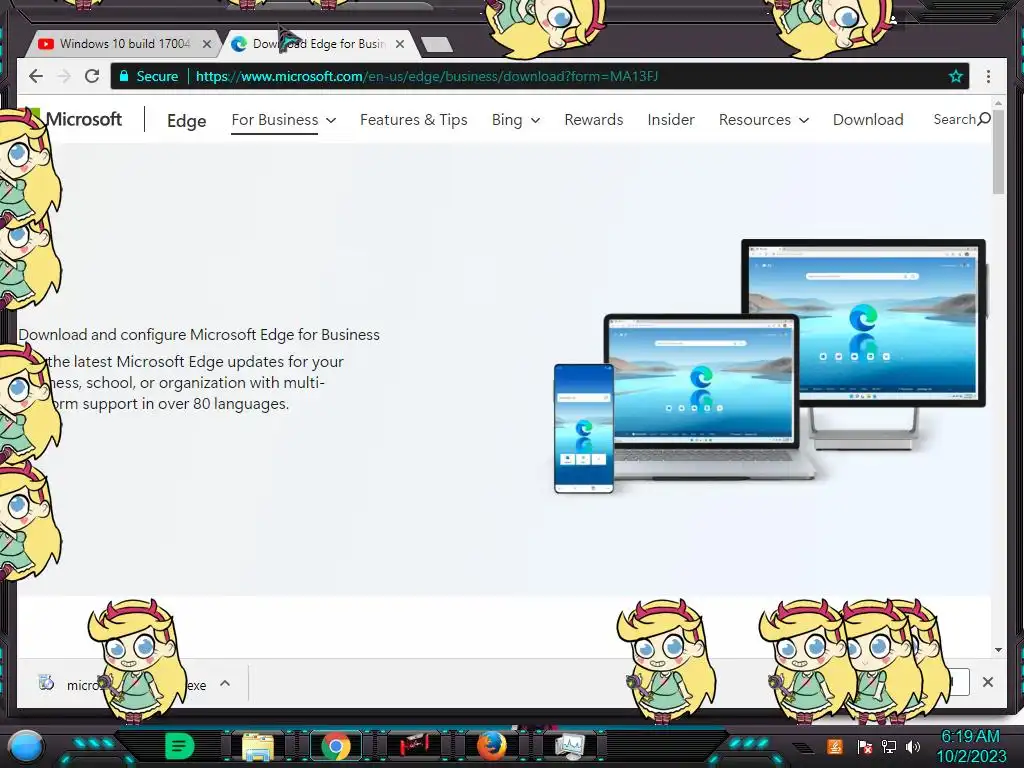Open the Start orb button
Viewport: 1024px width, 768px height.
coord(26,746)
